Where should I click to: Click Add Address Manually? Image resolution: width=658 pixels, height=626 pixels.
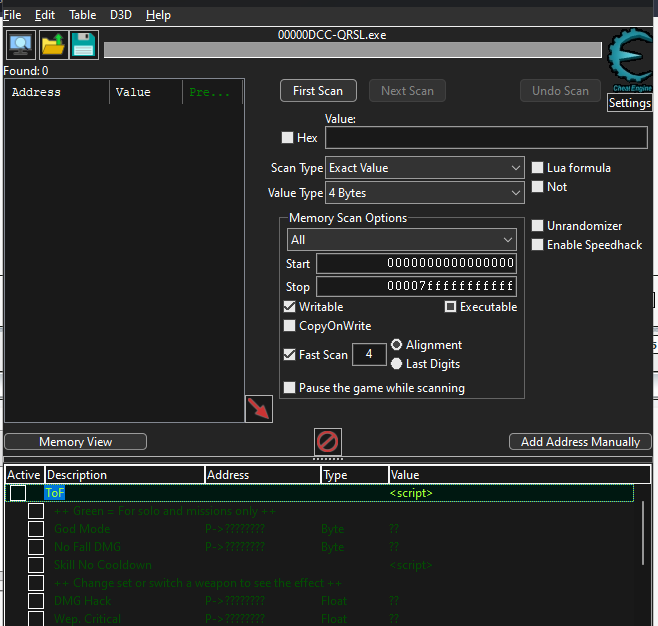pos(580,441)
